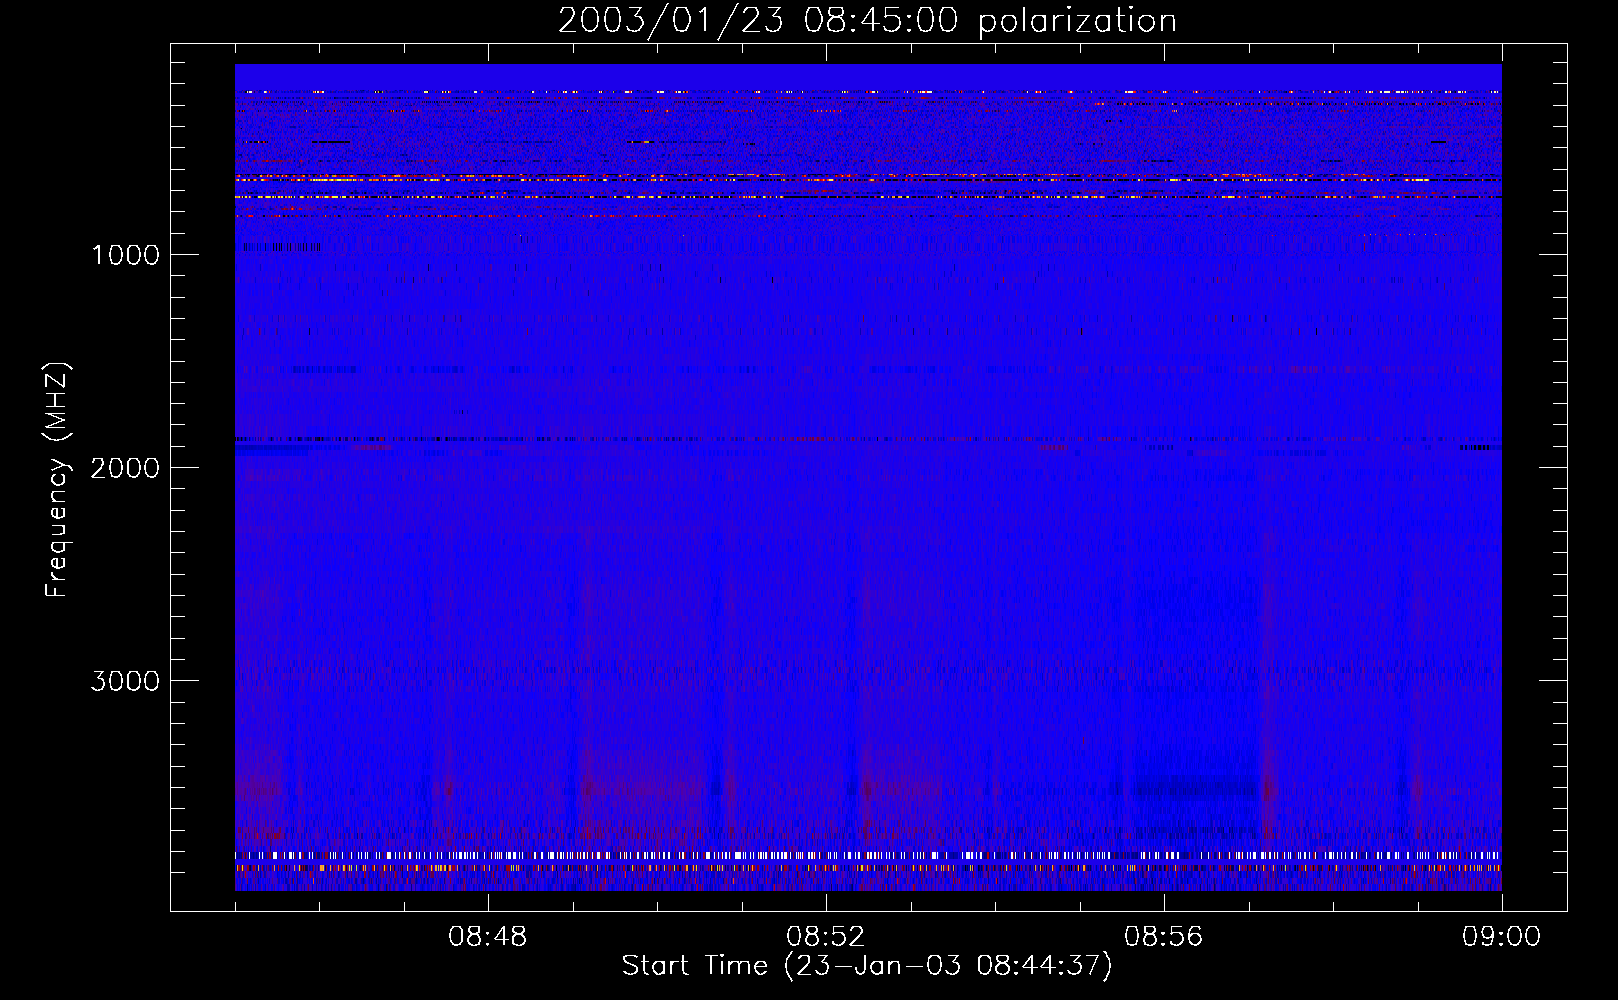Select the 3000 frequency axis label
This screenshot has width=1618, height=1000.
[125, 681]
